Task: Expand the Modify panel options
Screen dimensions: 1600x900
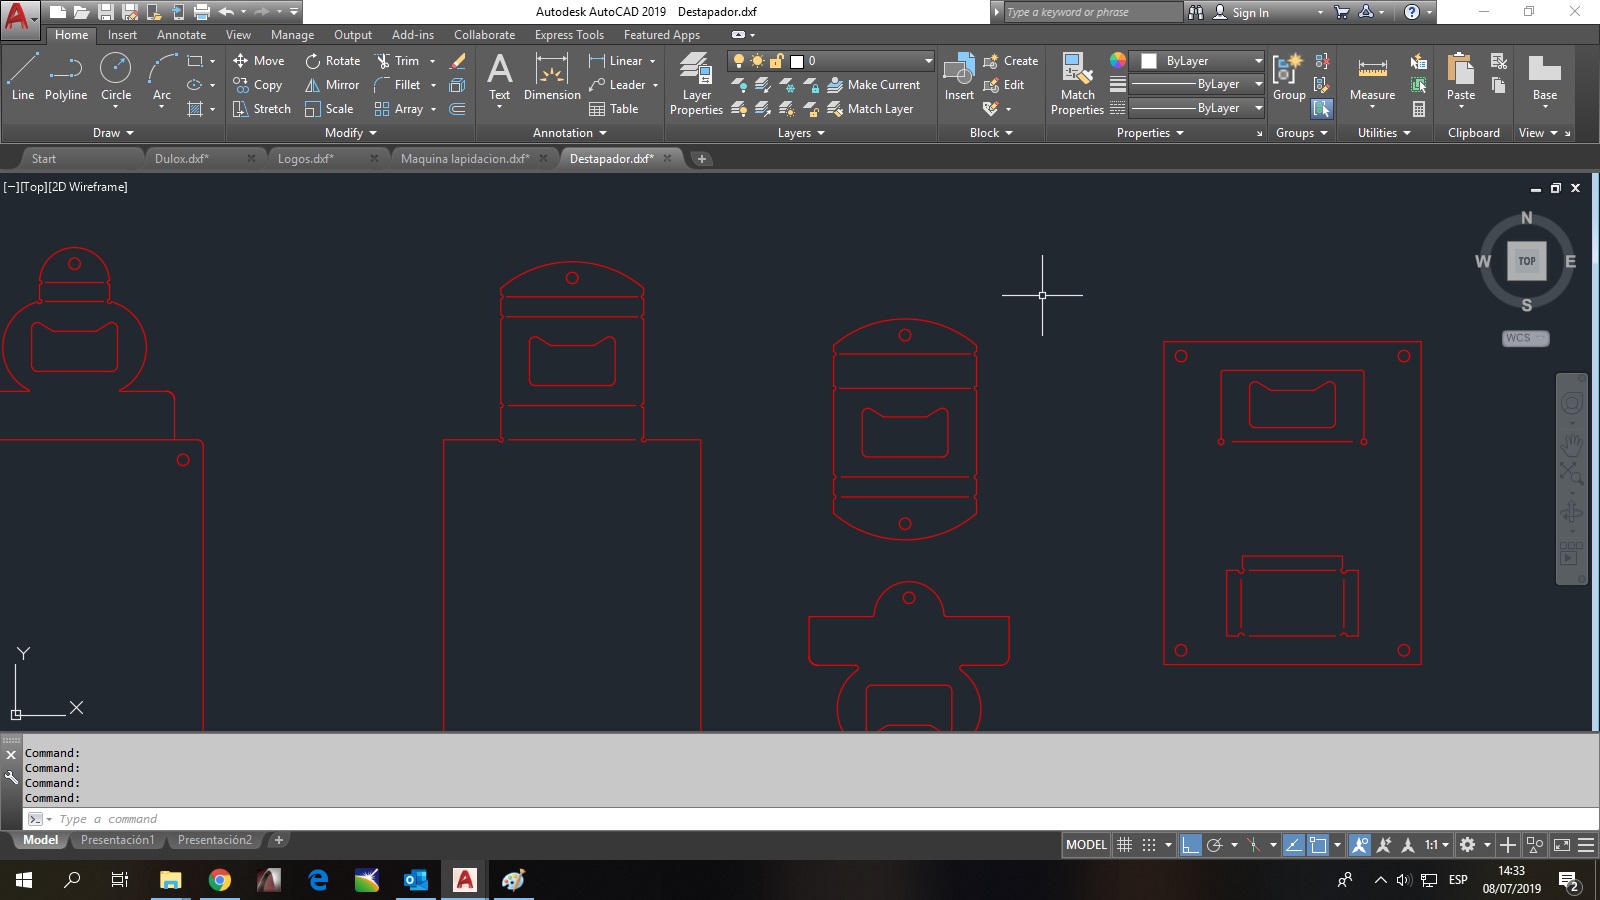Action: 351,133
